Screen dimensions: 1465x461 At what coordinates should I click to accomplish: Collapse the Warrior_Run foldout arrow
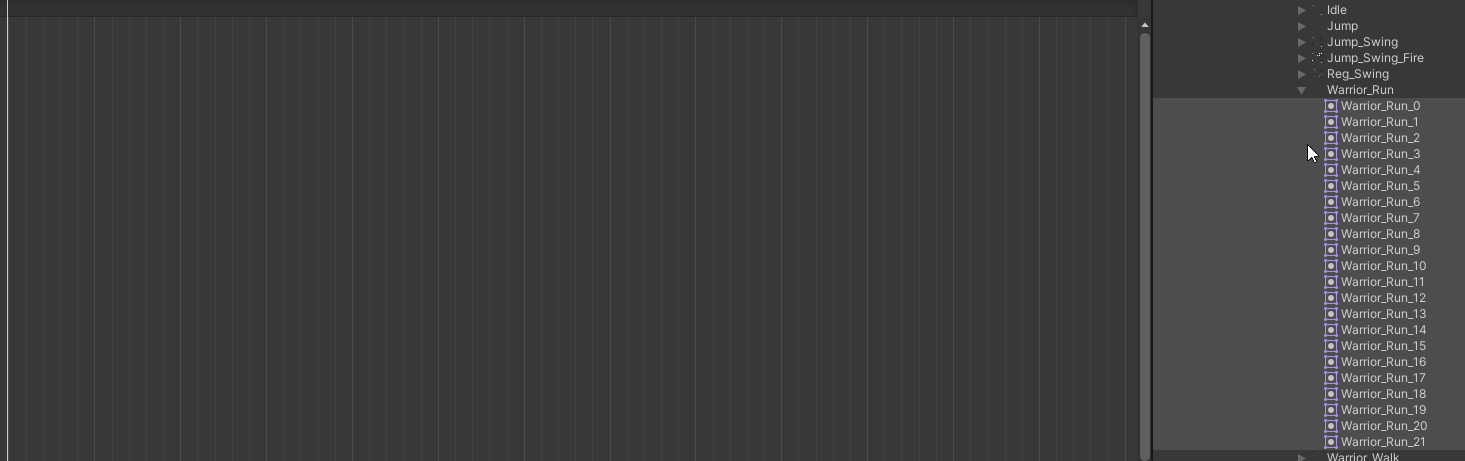pyautogui.click(x=1302, y=90)
